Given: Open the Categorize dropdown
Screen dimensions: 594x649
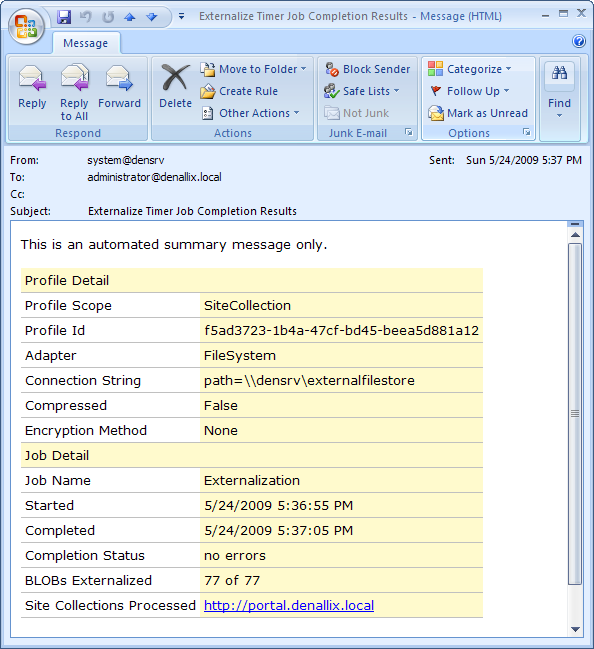Looking at the screenshot, I should tap(470, 69).
